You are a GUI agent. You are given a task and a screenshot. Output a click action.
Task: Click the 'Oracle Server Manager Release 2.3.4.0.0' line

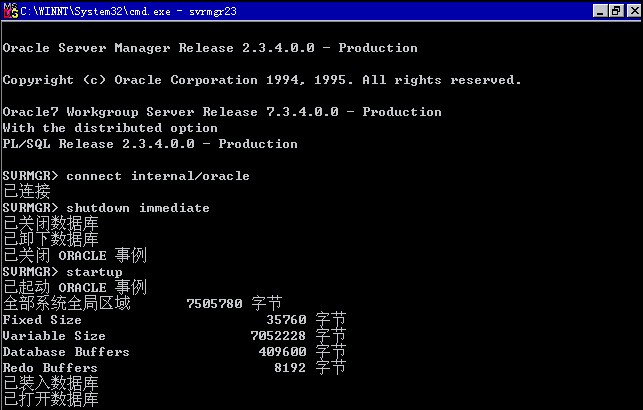point(210,48)
